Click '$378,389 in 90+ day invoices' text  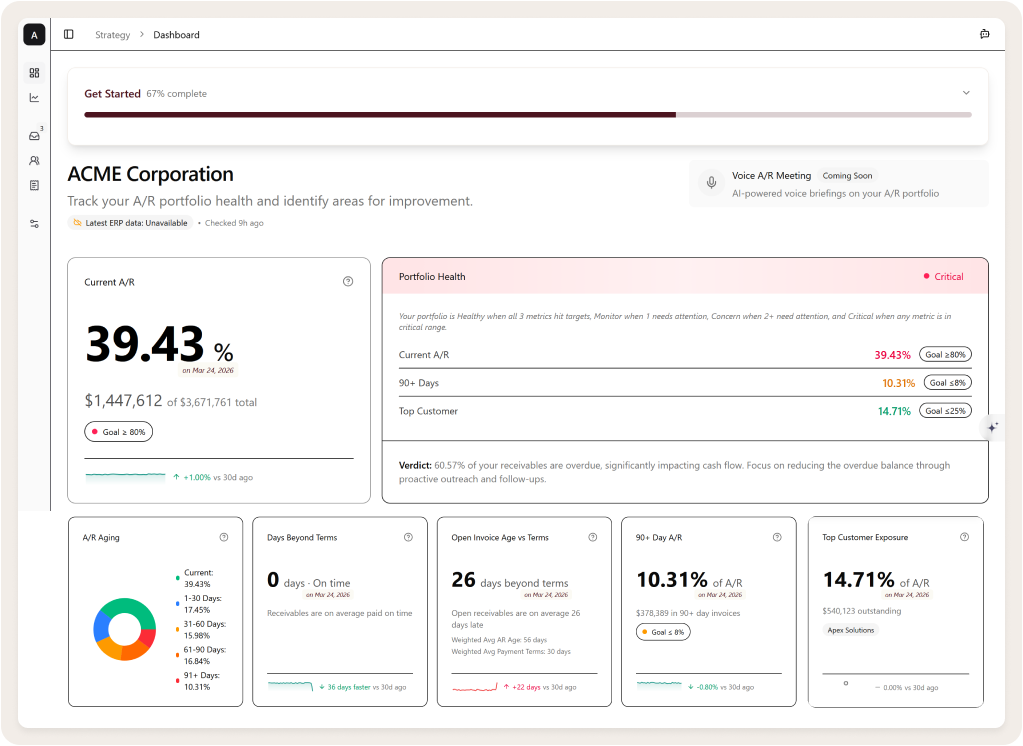click(x=688, y=613)
